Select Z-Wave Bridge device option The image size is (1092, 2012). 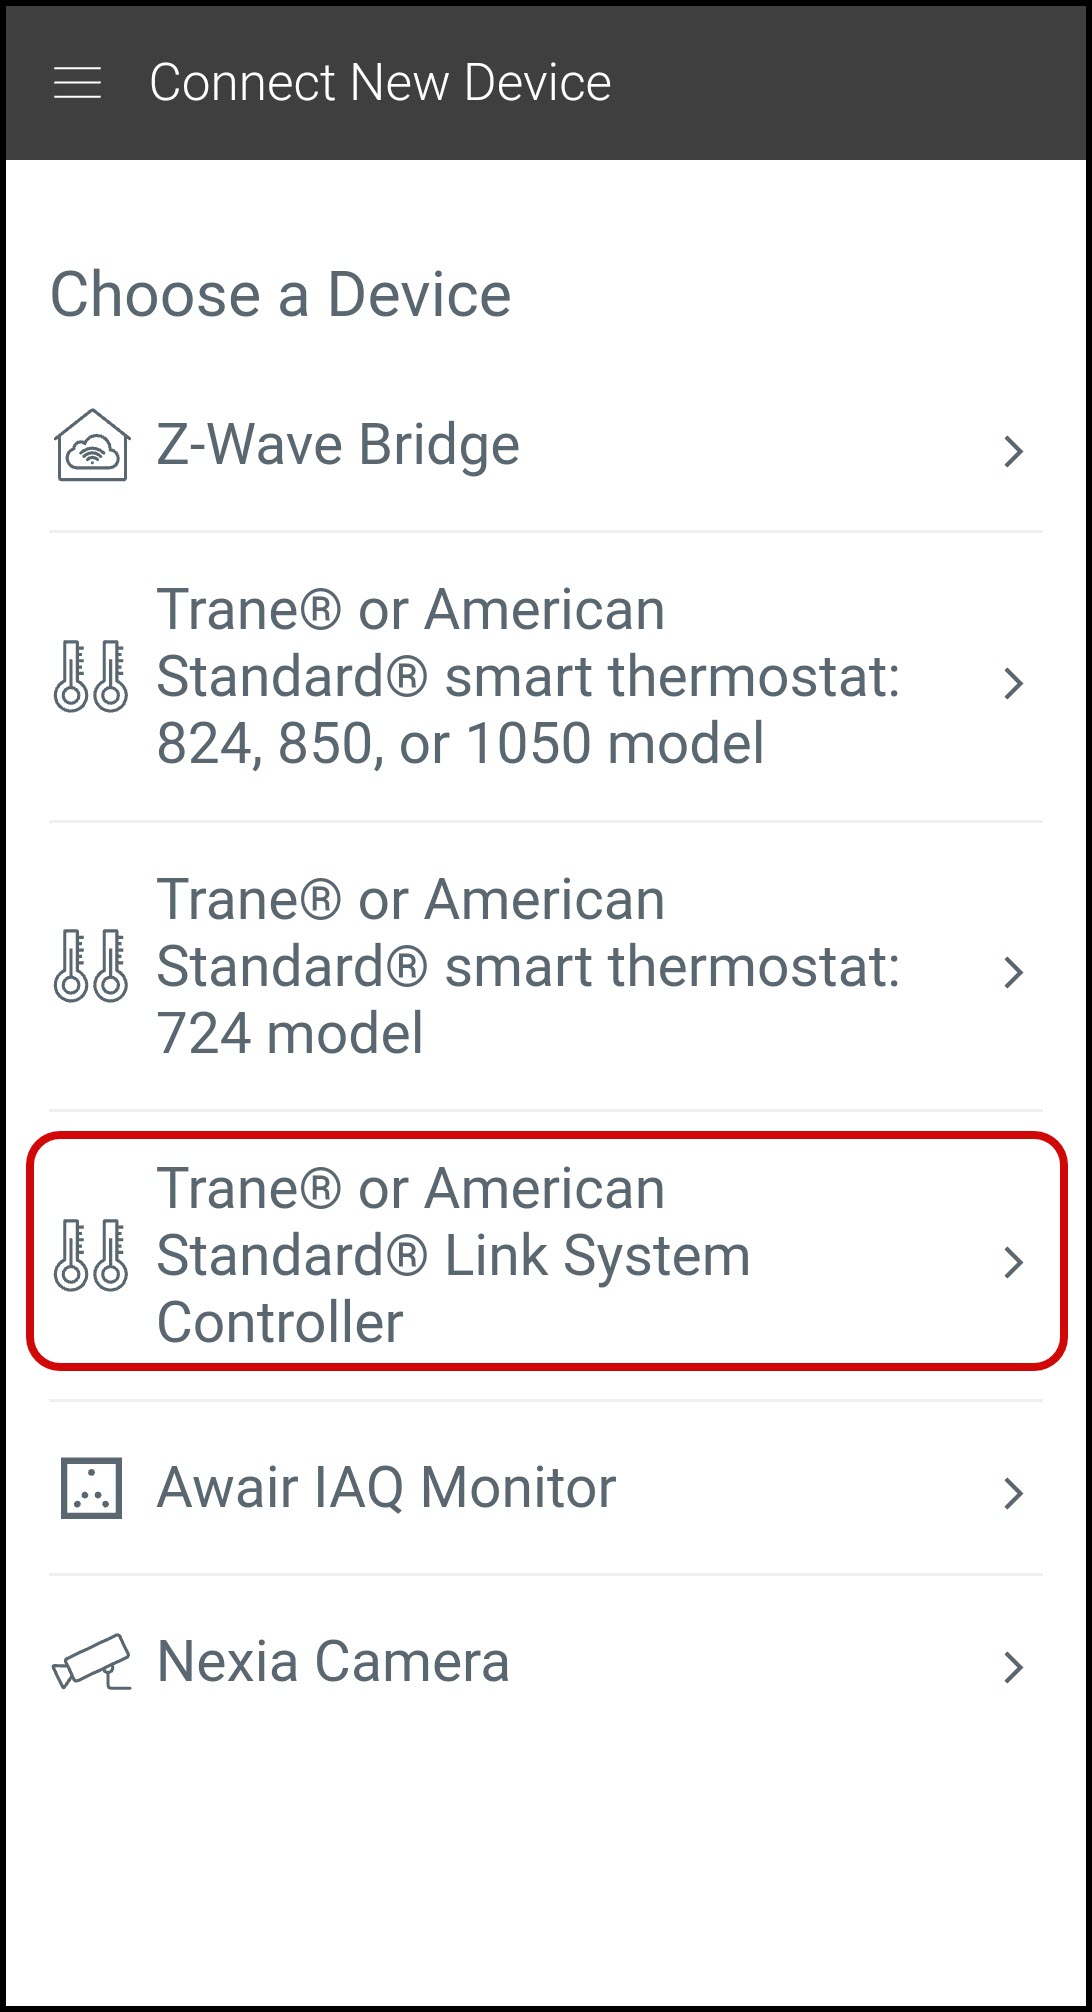338,446
